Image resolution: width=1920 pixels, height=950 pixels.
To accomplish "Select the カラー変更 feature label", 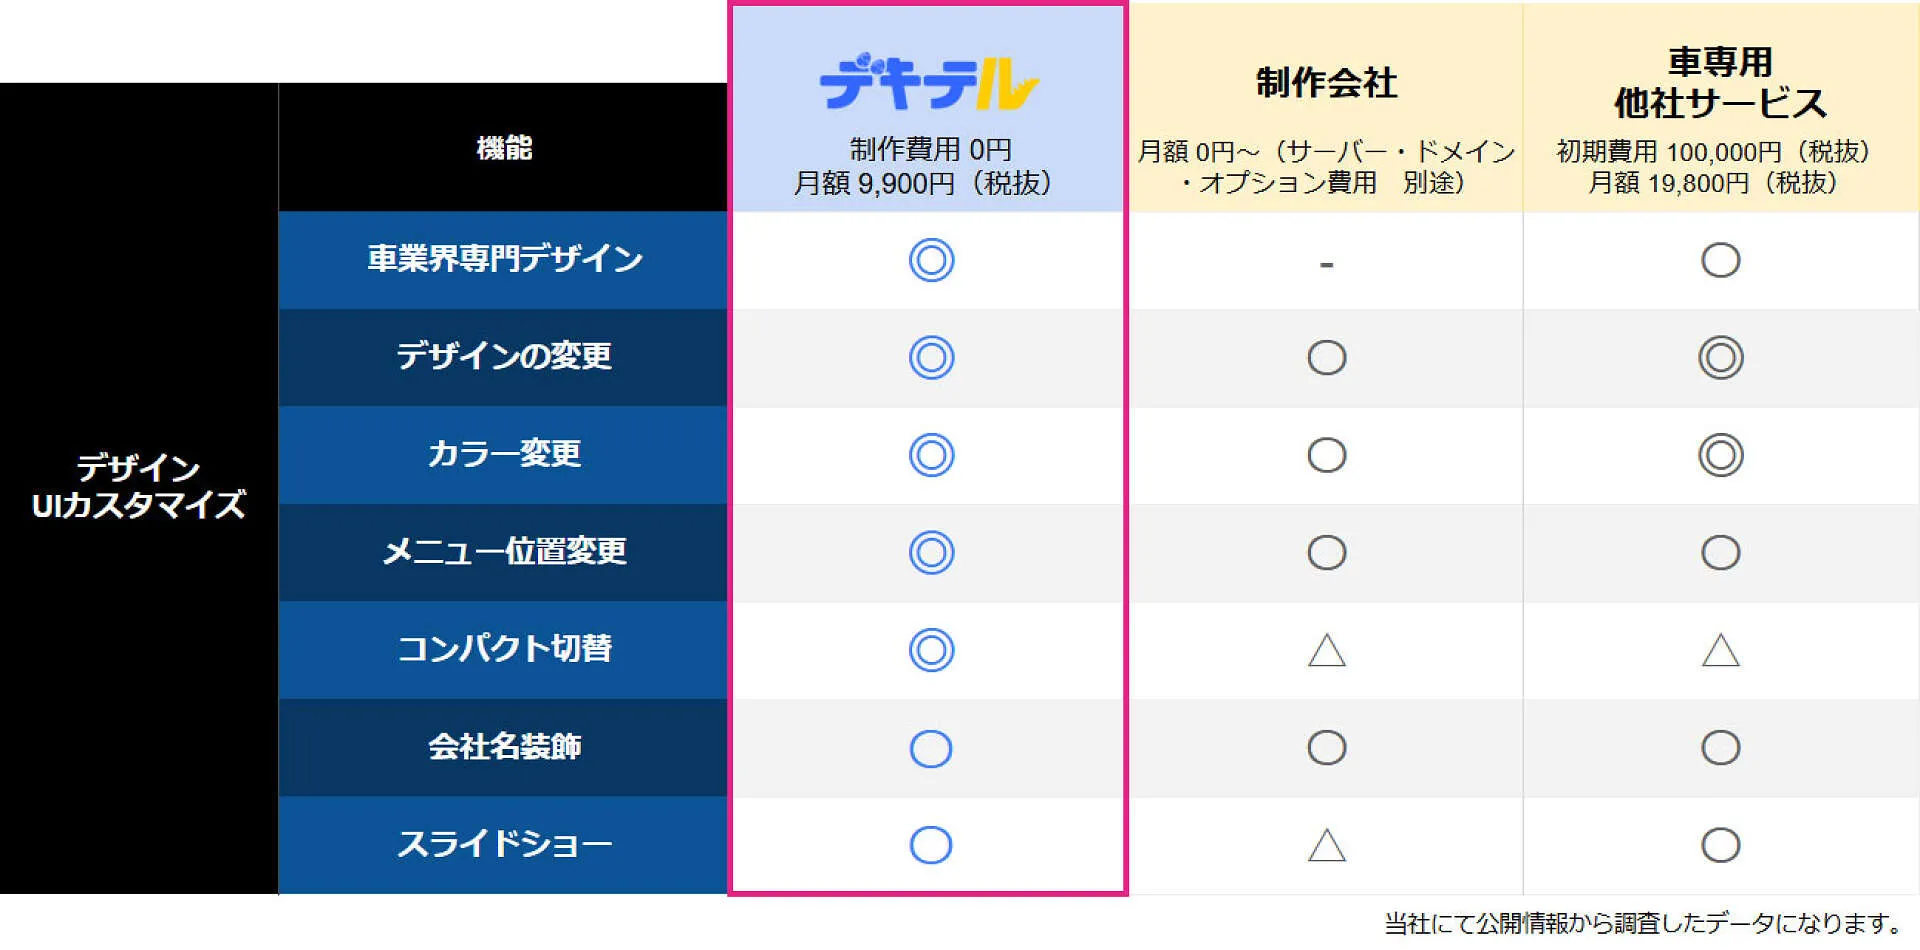I will (504, 454).
